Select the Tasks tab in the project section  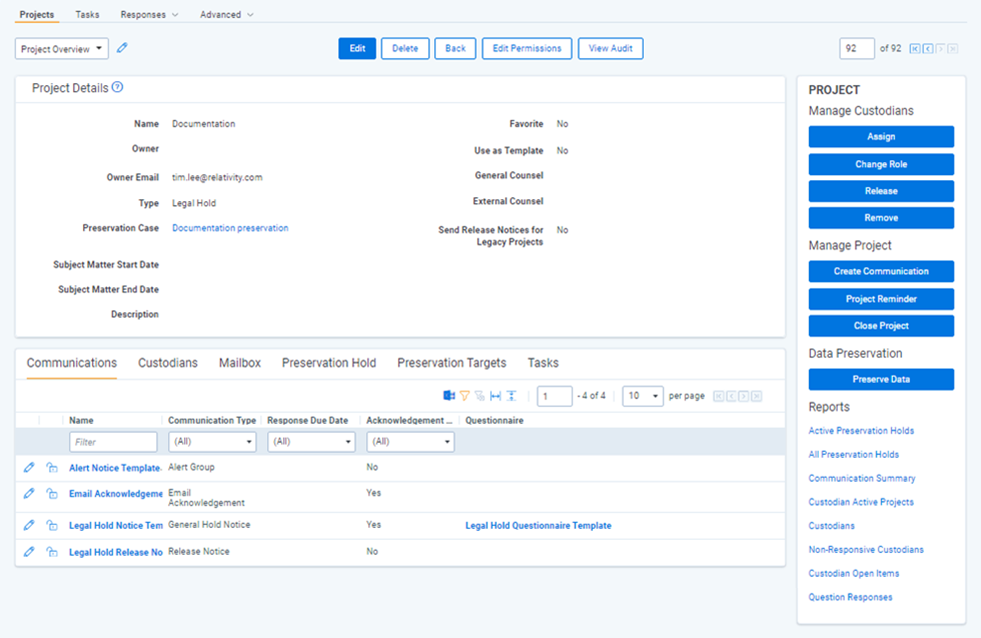tap(543, 363)
